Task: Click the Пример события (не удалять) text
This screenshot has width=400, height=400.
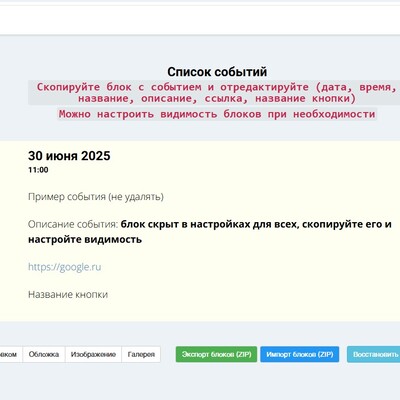Action: (96, 197)
